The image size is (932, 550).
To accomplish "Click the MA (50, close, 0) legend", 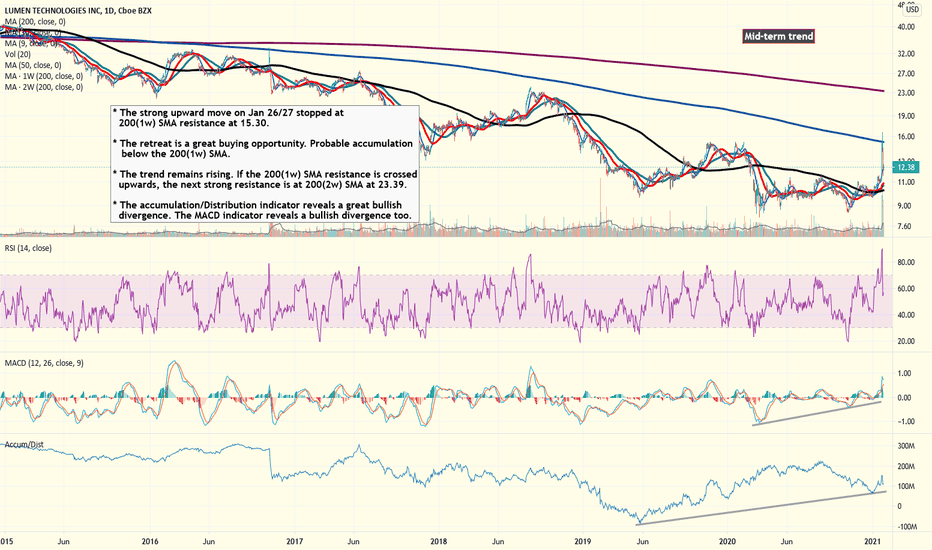I will coord(33,65).
